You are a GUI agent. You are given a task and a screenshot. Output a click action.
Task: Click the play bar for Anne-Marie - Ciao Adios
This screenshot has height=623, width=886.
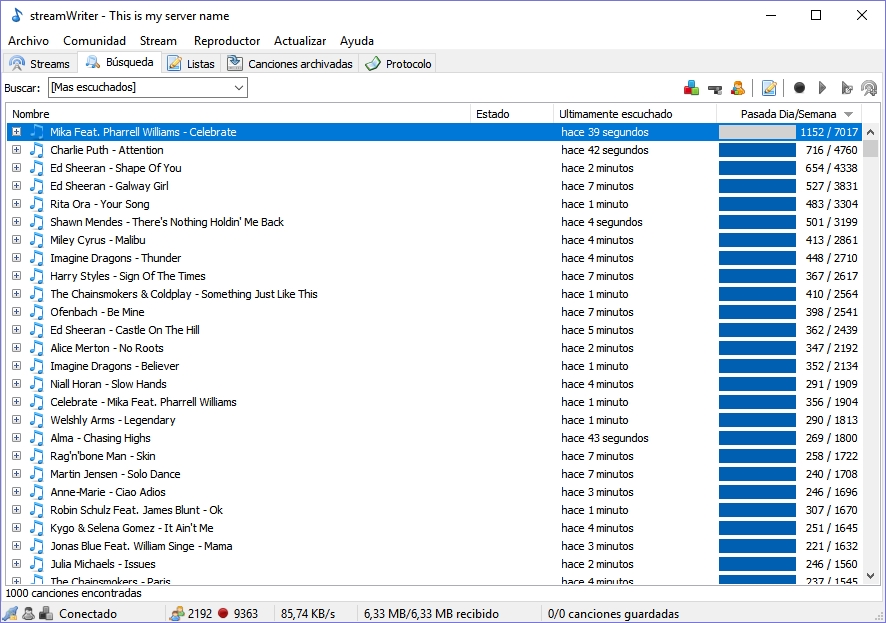(x=757, y=492)
